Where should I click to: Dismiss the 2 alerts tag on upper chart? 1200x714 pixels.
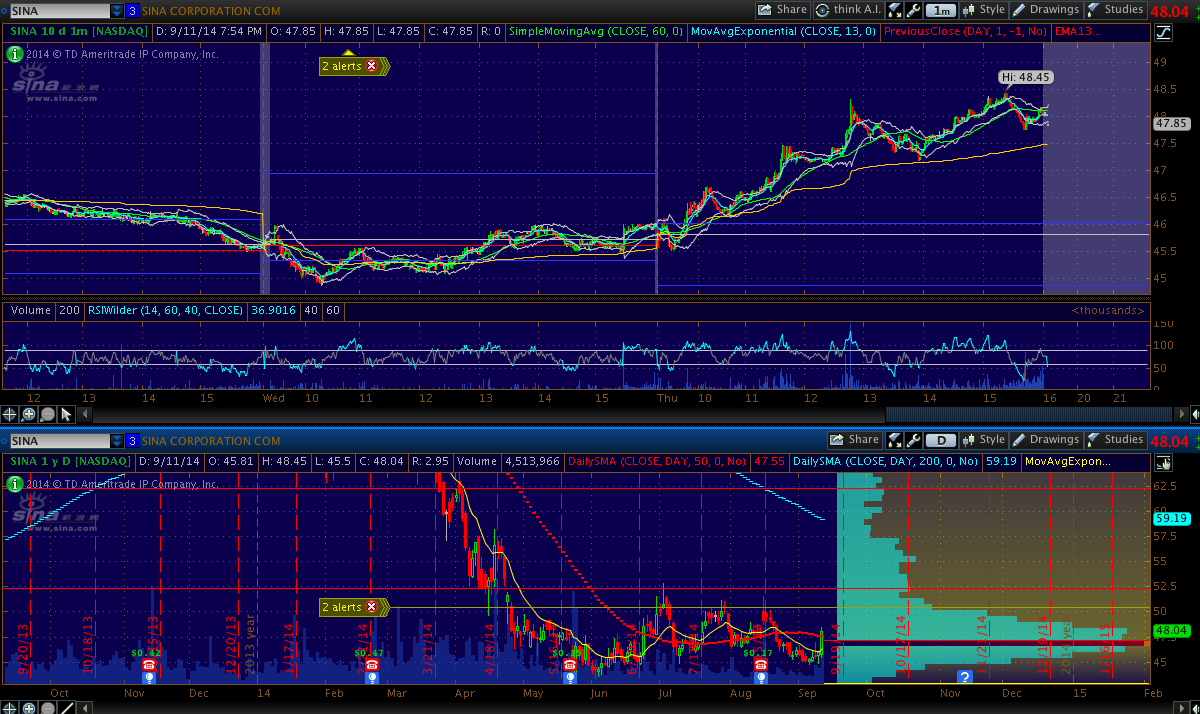(372, 66)
